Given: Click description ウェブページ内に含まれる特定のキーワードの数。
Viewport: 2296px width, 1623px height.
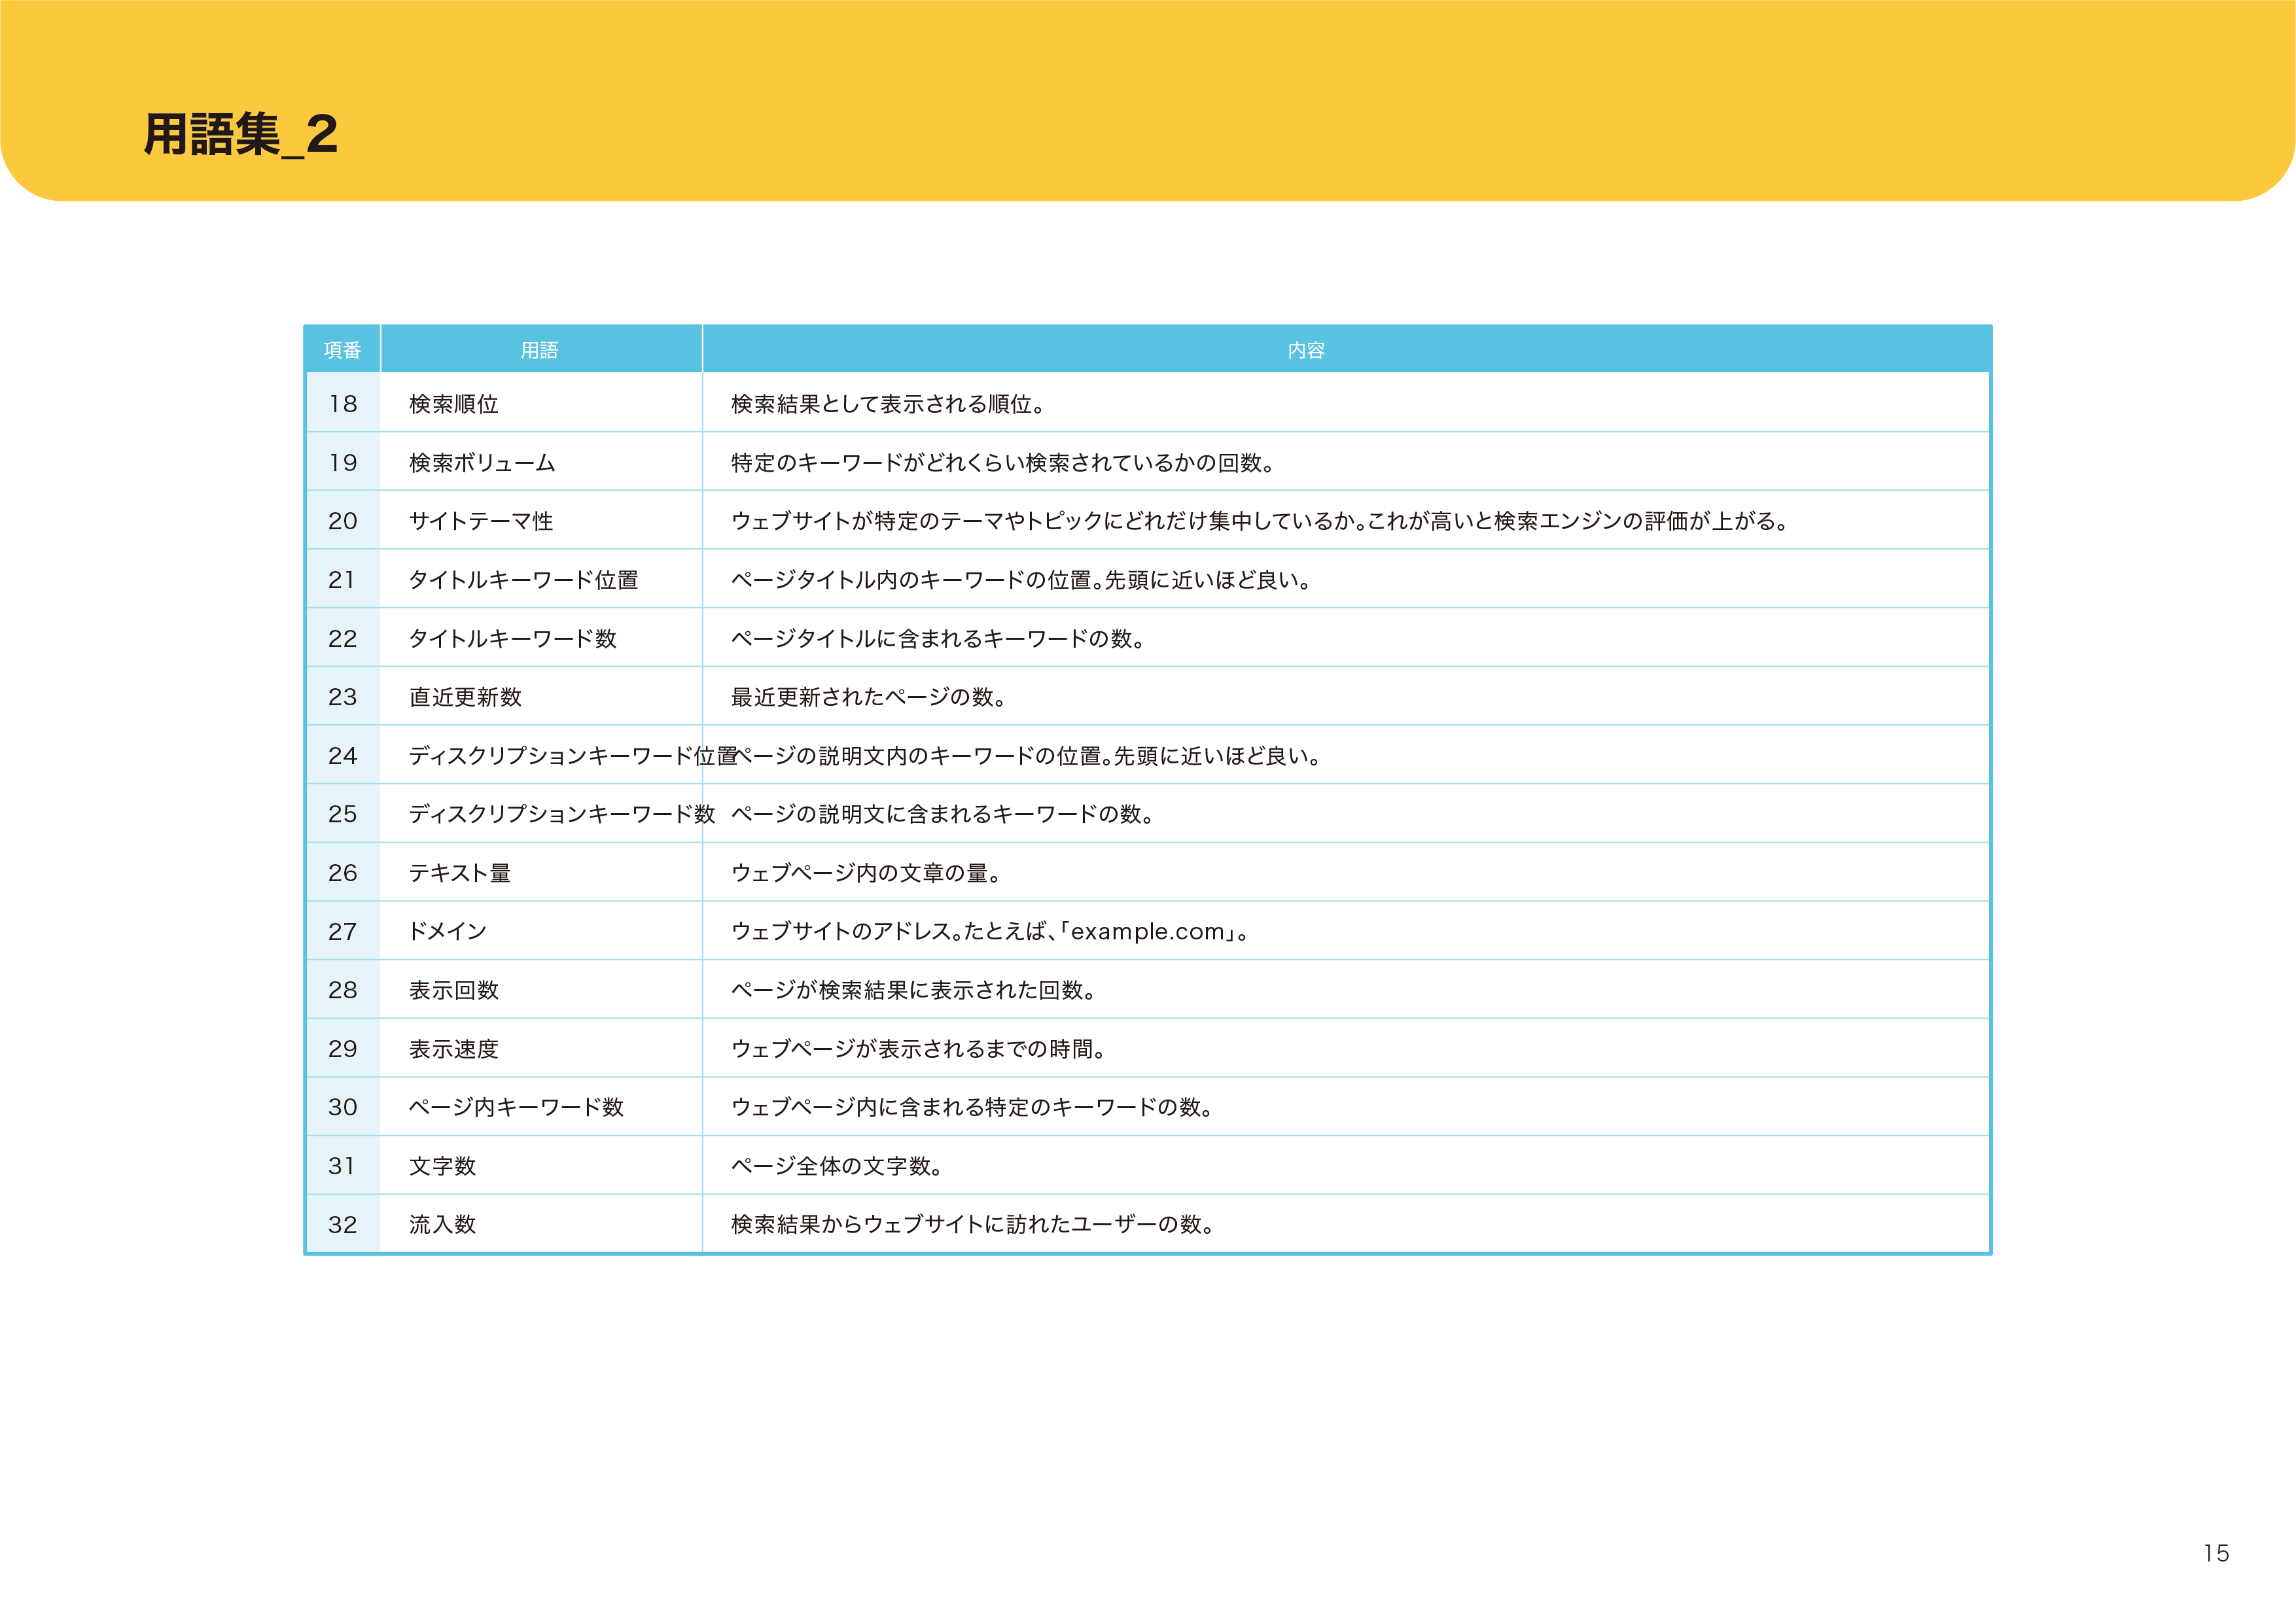Looking at the screenshot, I should (972, 1107).
